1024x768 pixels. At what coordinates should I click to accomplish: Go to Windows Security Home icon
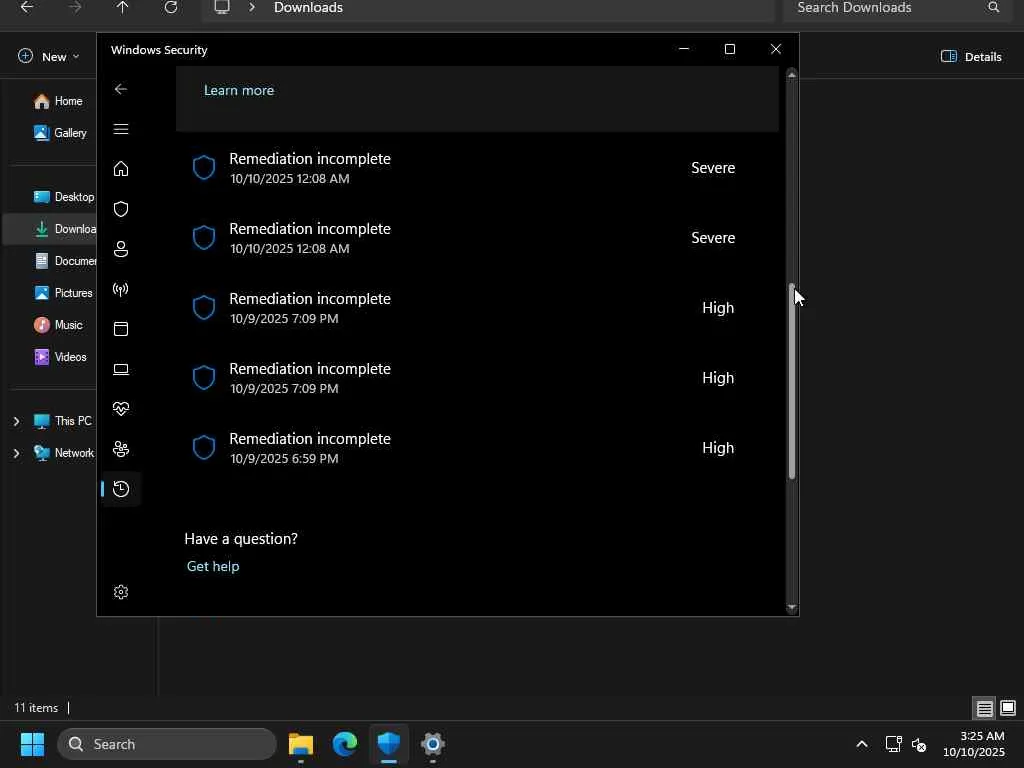pyautogui.click(x=121, y=169)
